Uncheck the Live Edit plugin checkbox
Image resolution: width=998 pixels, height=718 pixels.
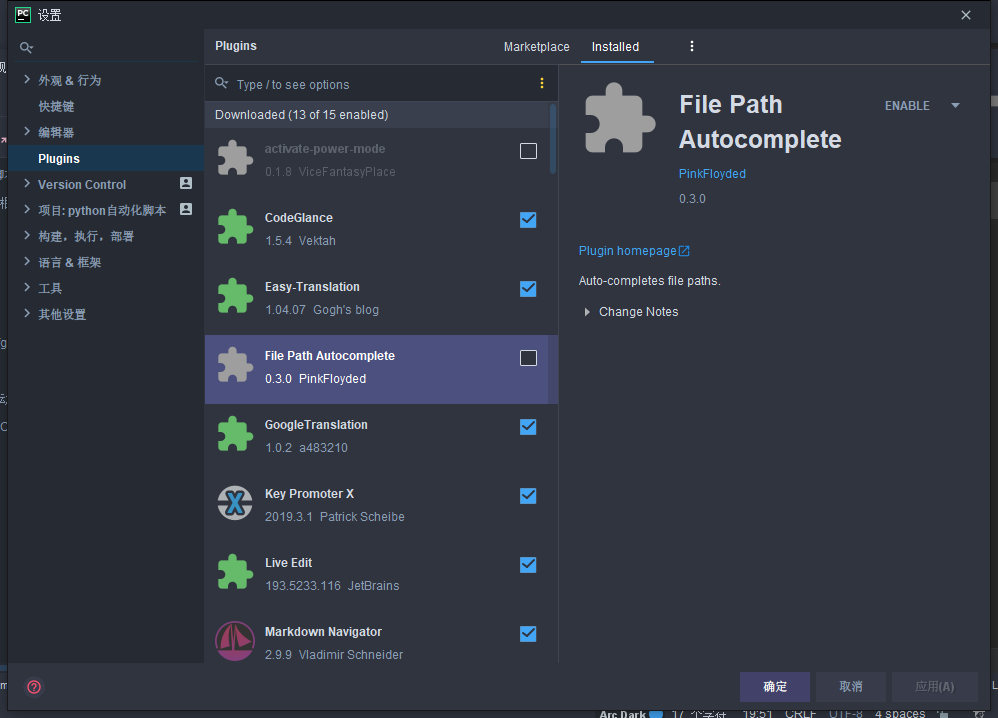click(528, 565)
